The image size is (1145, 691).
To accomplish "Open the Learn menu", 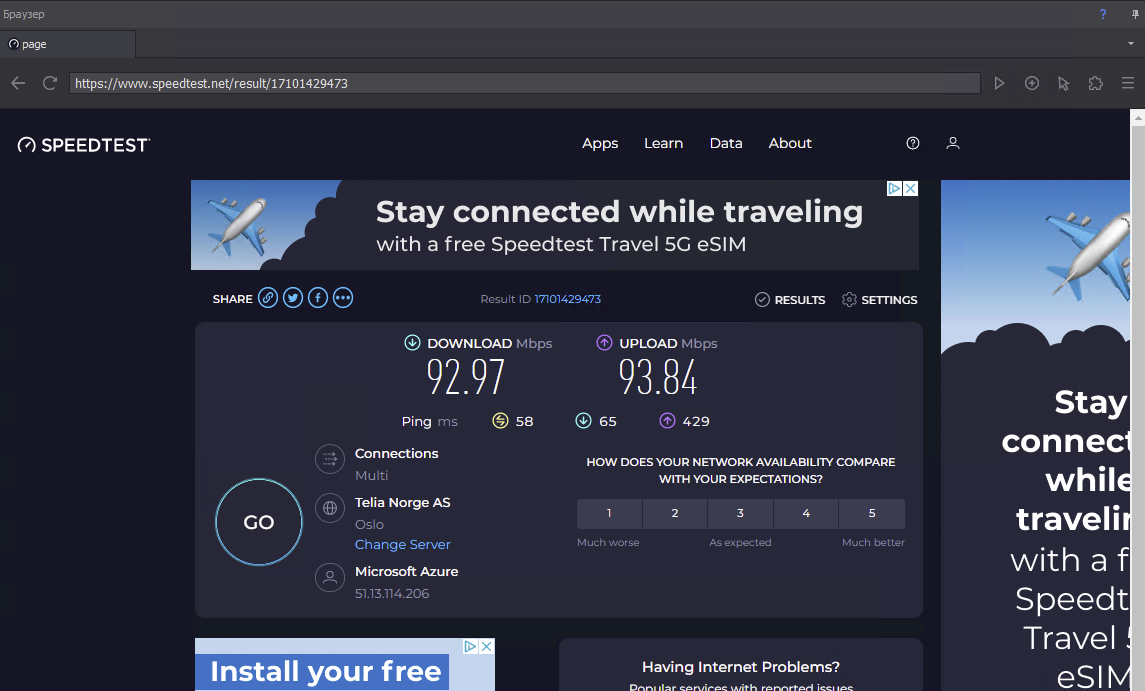I will [x=663, y=143].
